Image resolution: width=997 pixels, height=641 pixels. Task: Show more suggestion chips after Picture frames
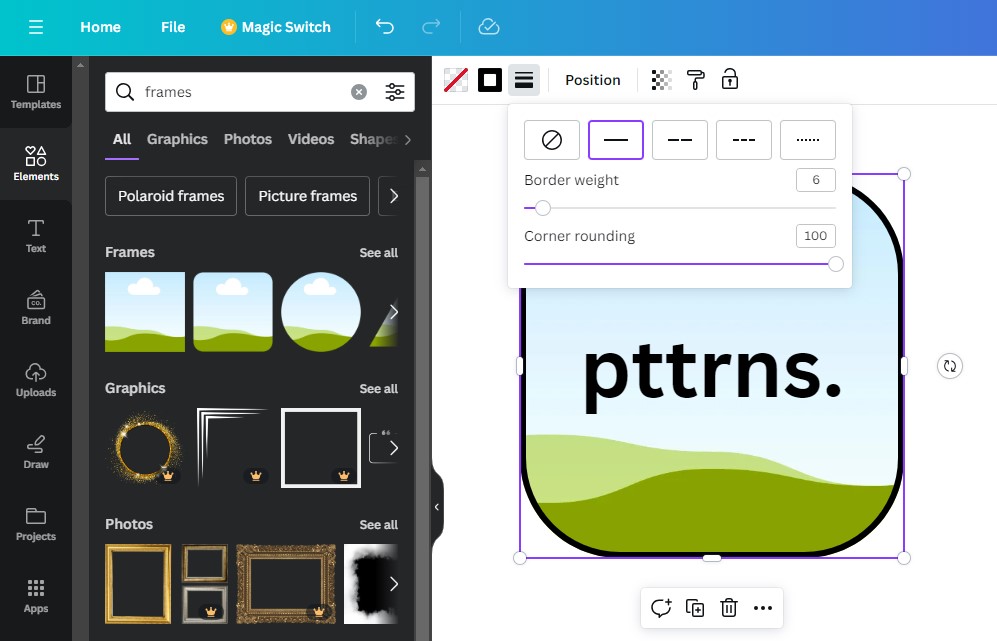click(394, 196)
